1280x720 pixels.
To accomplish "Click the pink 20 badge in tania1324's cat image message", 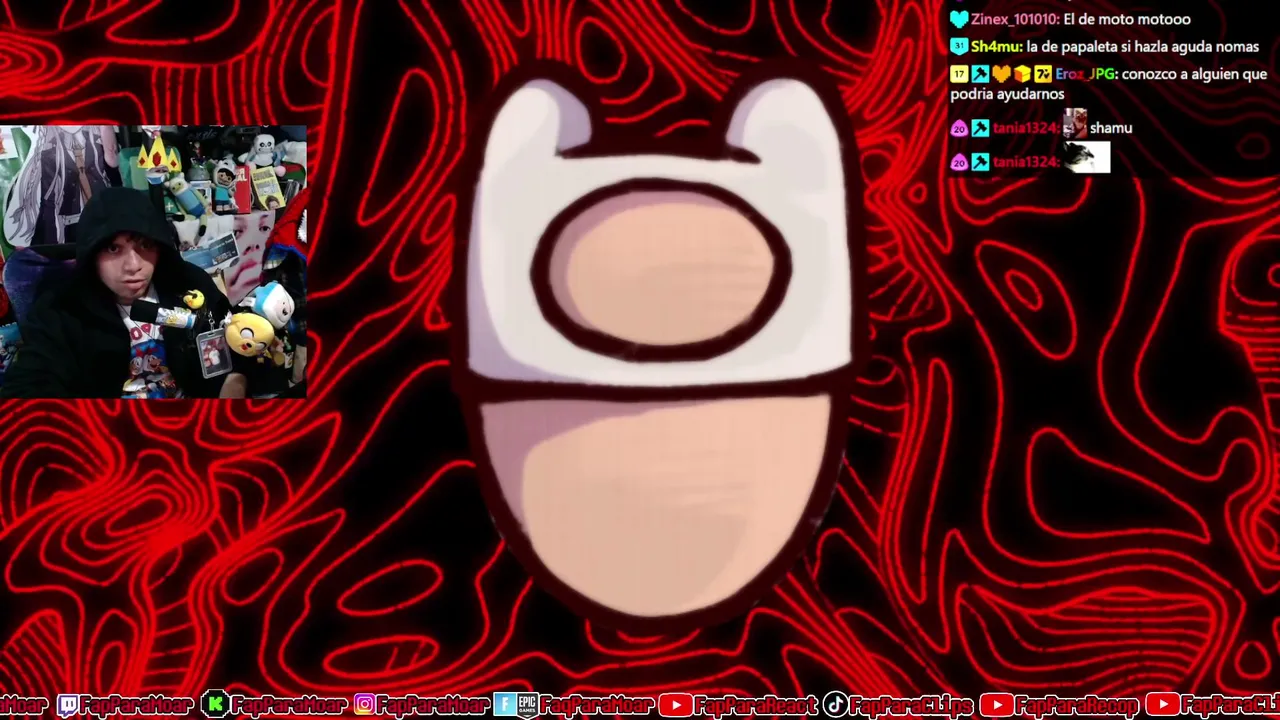I will 959,162.
